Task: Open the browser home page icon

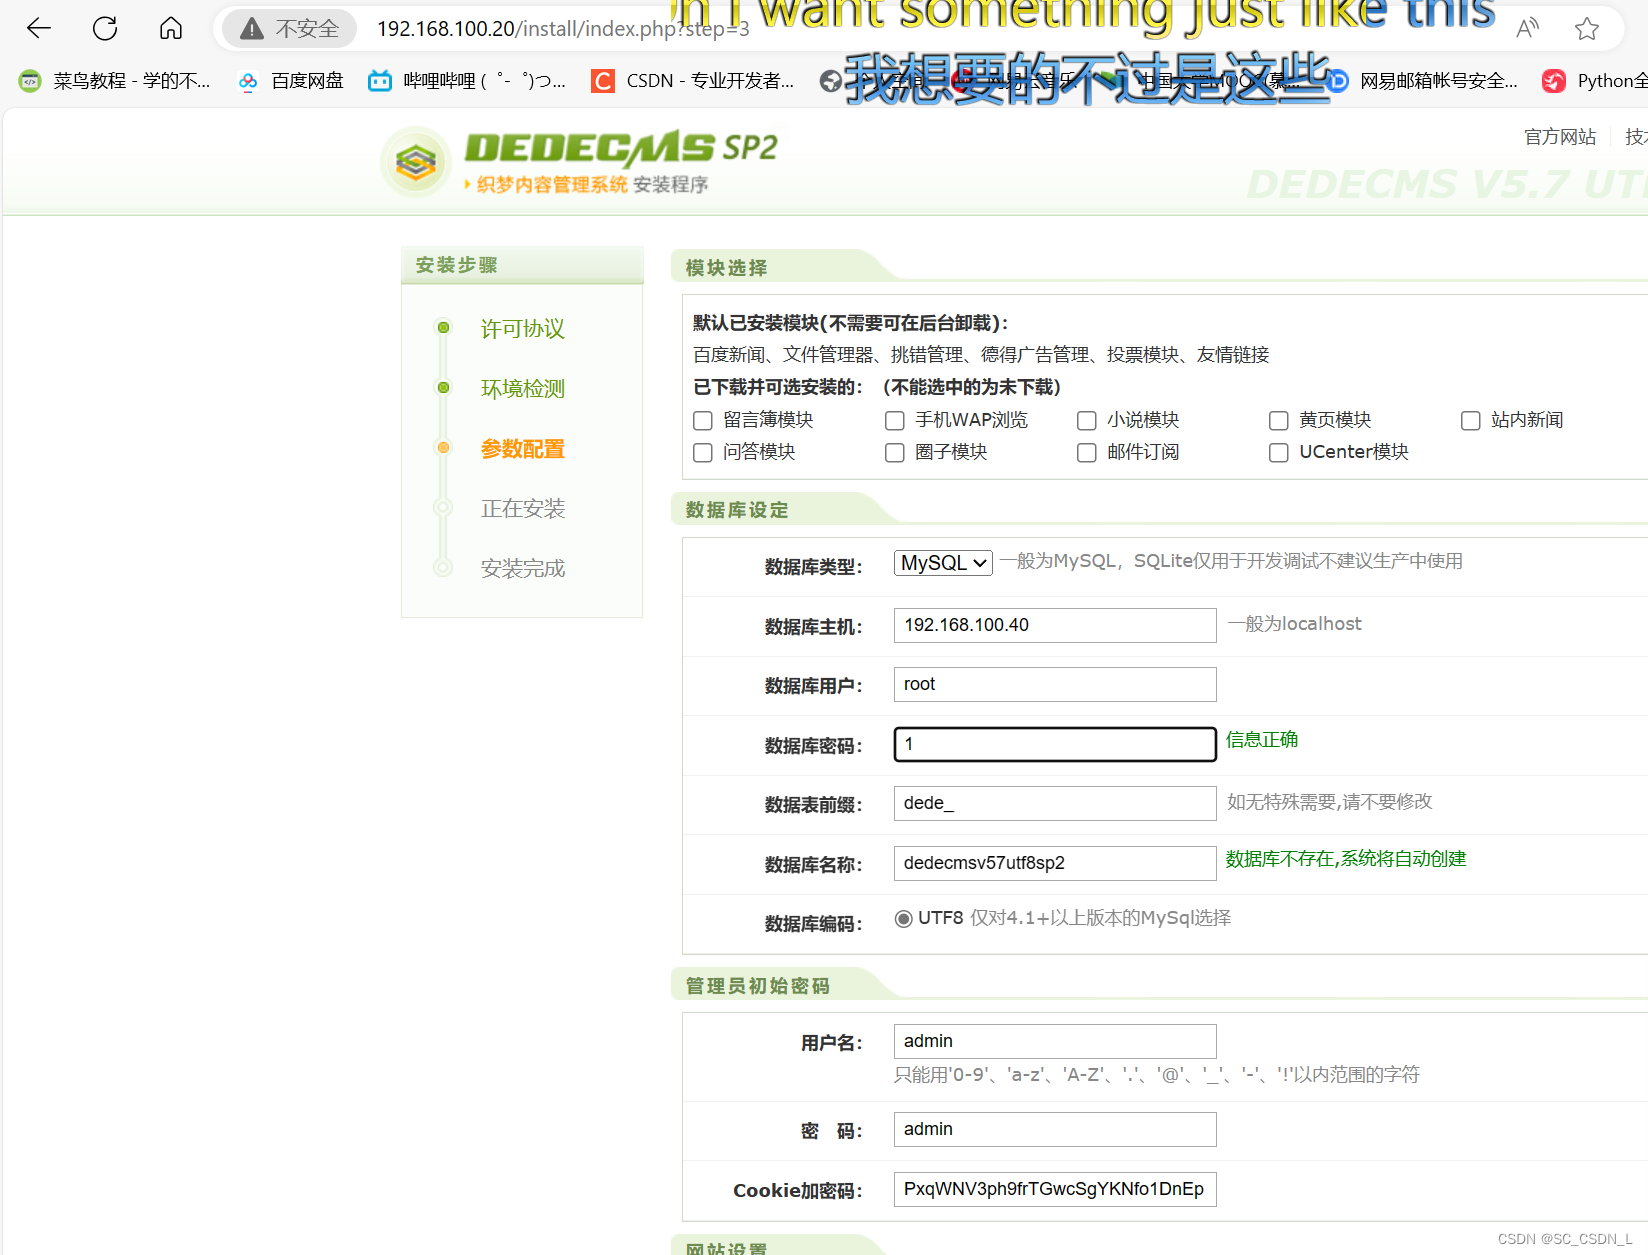Action: 170,28
